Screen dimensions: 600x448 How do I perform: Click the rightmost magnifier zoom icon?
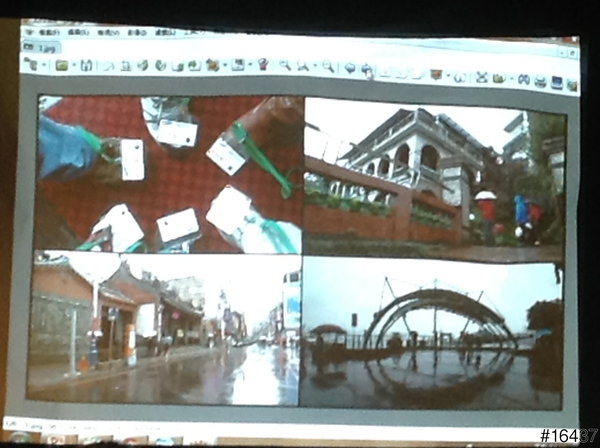[x=327, y=67]
